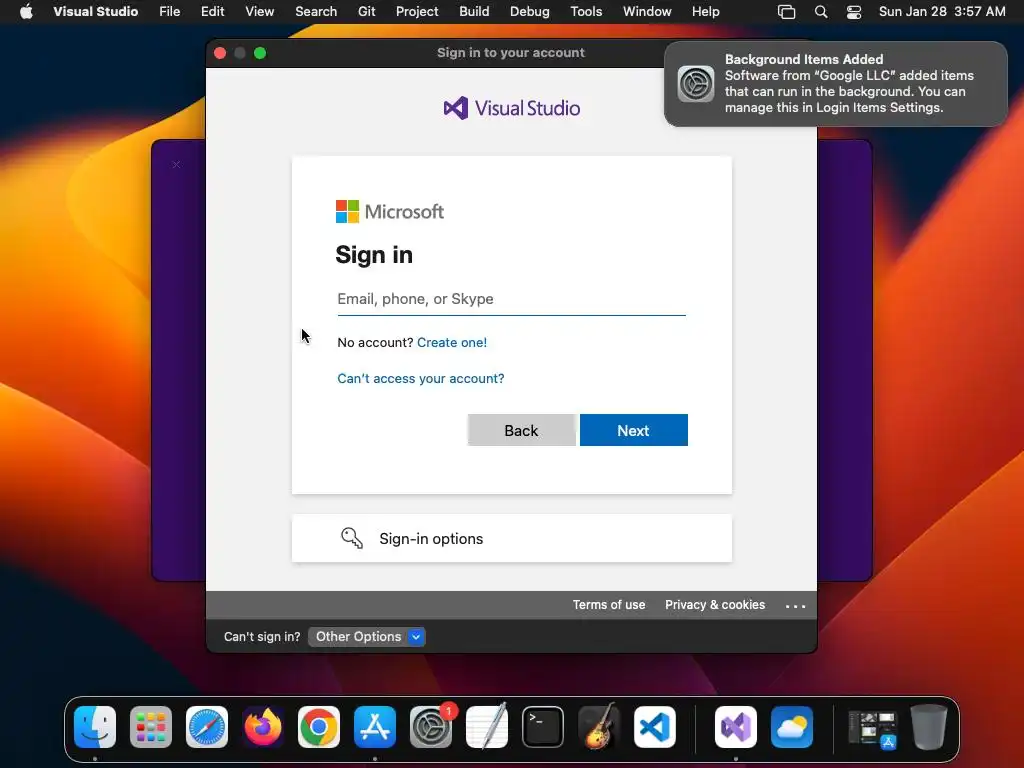Open the Window menu

[x=647, y=12]
